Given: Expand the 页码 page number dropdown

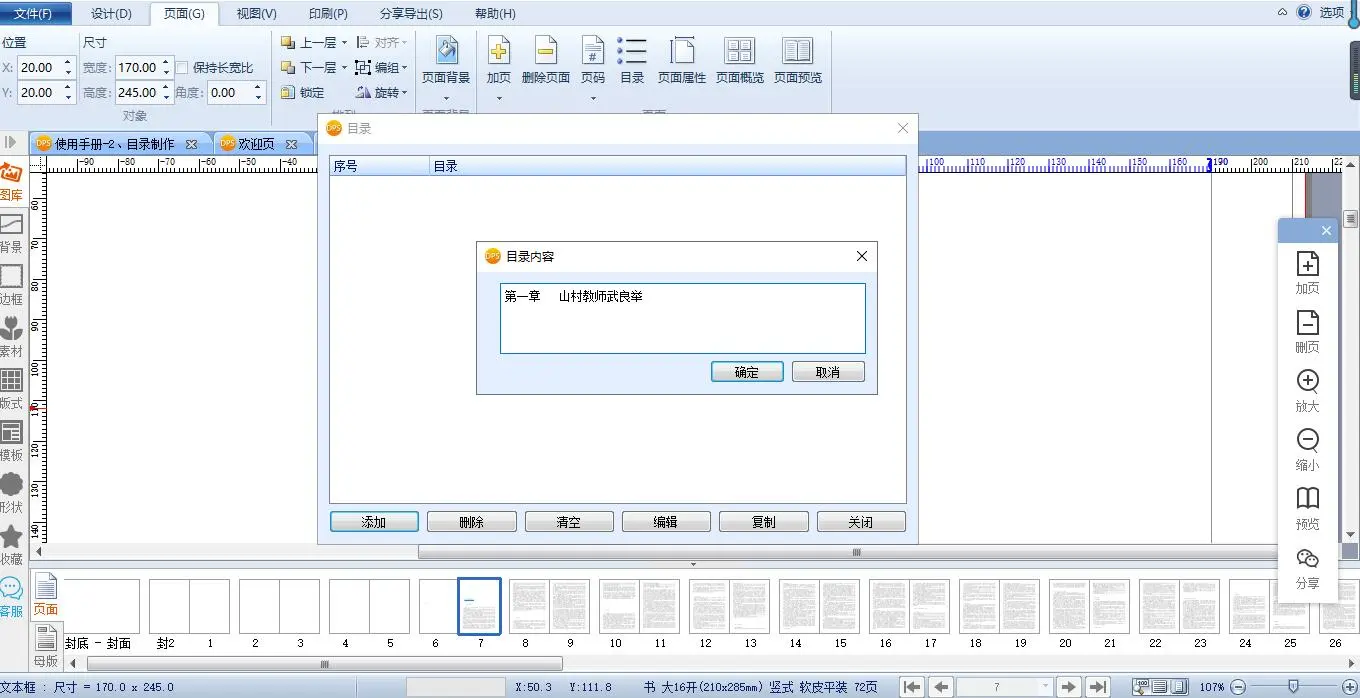Looking at the screenshot, I should (x=593, y=98).
